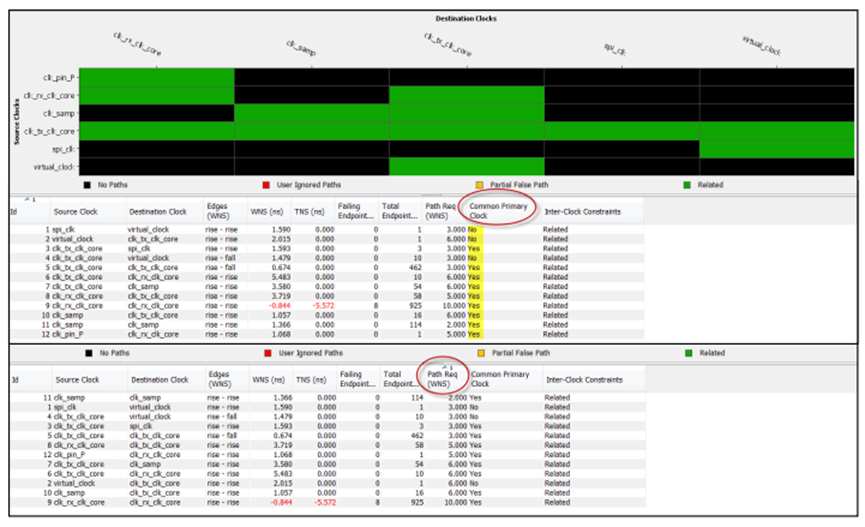865x527 pixels.
Task: Click the red -0.844 WNS value in the upper table
Action: (x=280, y=306)
